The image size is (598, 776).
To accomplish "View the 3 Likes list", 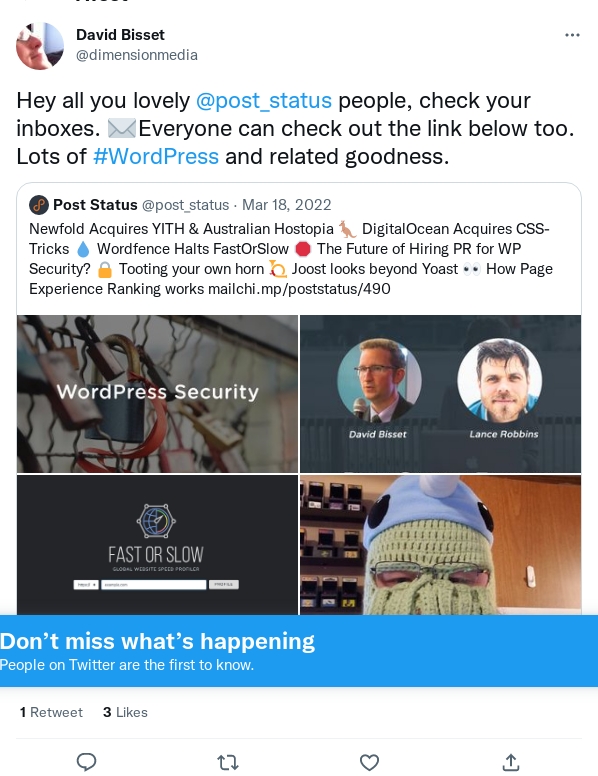I will 125,712.
